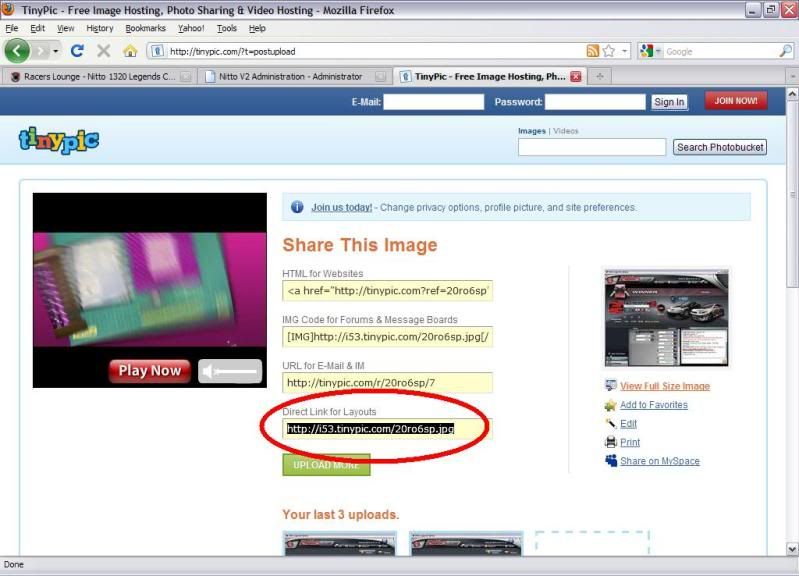
Task: Click the Share on MySpace link
Action: pyautogui.click(x=659, y=461)
